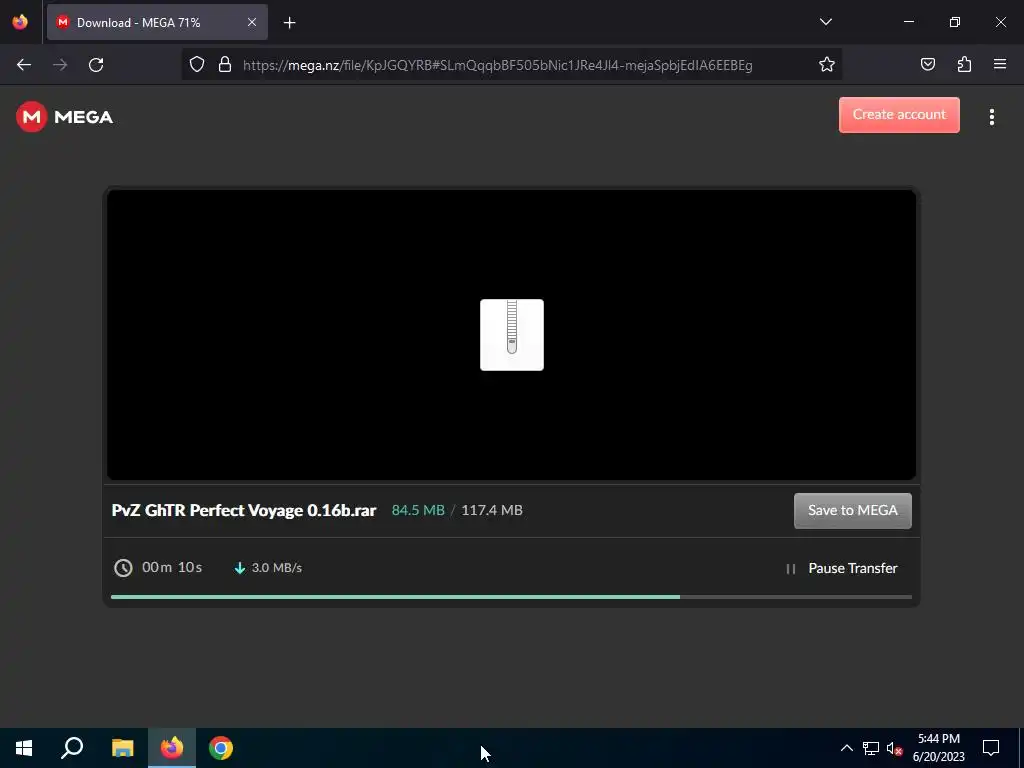1024x768 pixels.
Task: Expand the list all tabs chevron
Action: point(825,22)
